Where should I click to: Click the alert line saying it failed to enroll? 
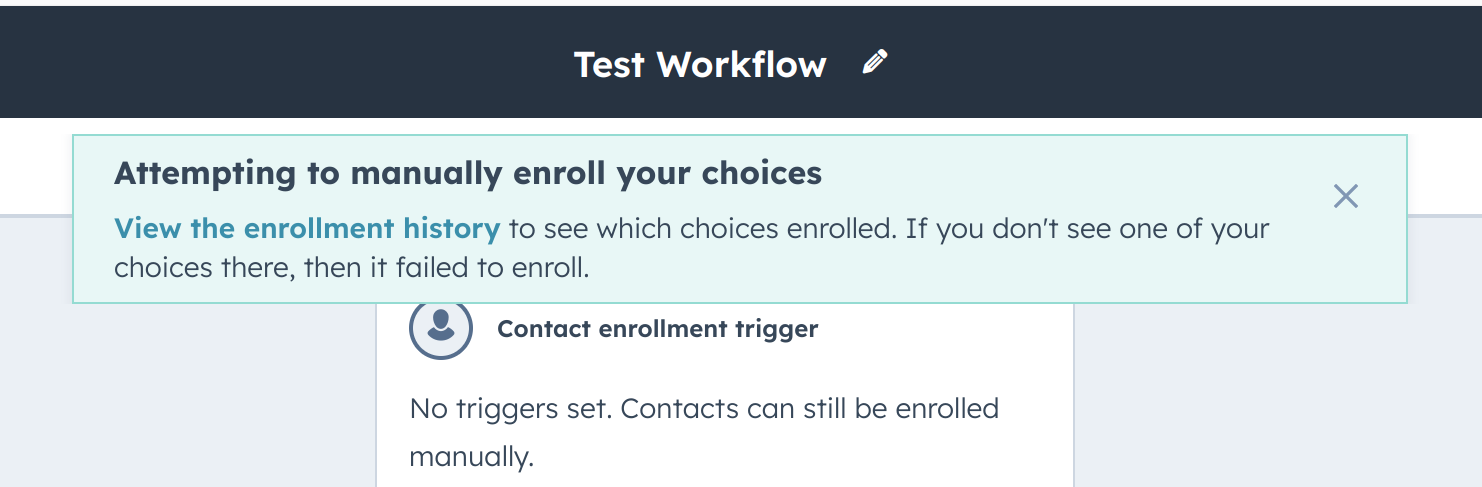tap(352, 268)
